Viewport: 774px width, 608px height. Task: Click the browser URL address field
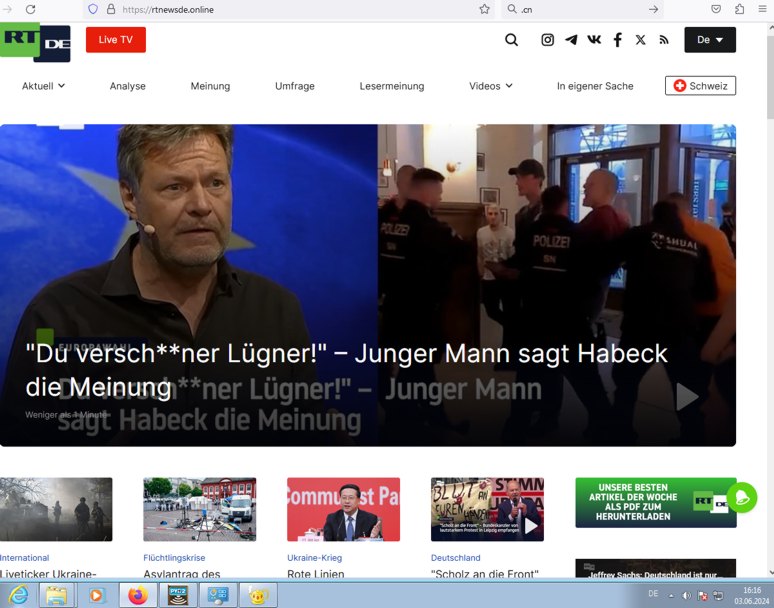tap(290, 9)
